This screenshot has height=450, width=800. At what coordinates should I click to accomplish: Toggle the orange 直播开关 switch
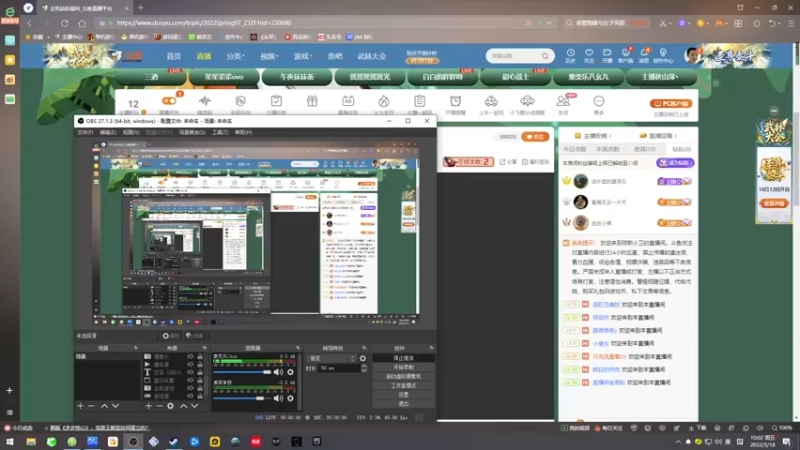point(169,101)
